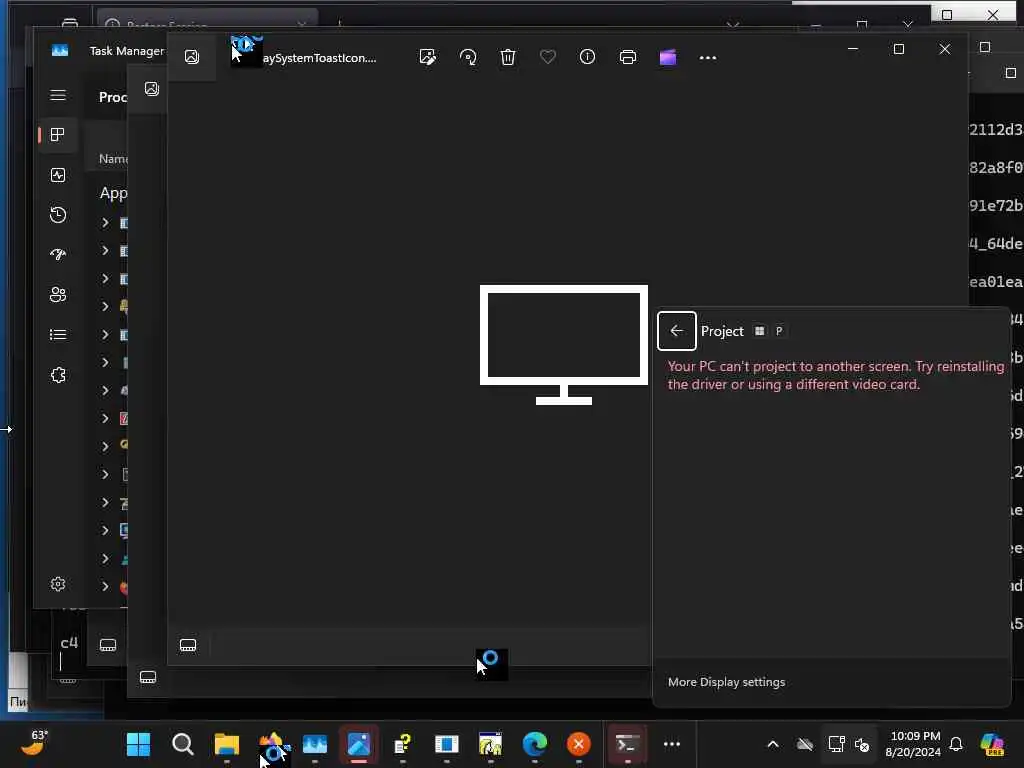Click the question-mark help app on taskbar
This screenshot has width=1024, height=768.
402,744
